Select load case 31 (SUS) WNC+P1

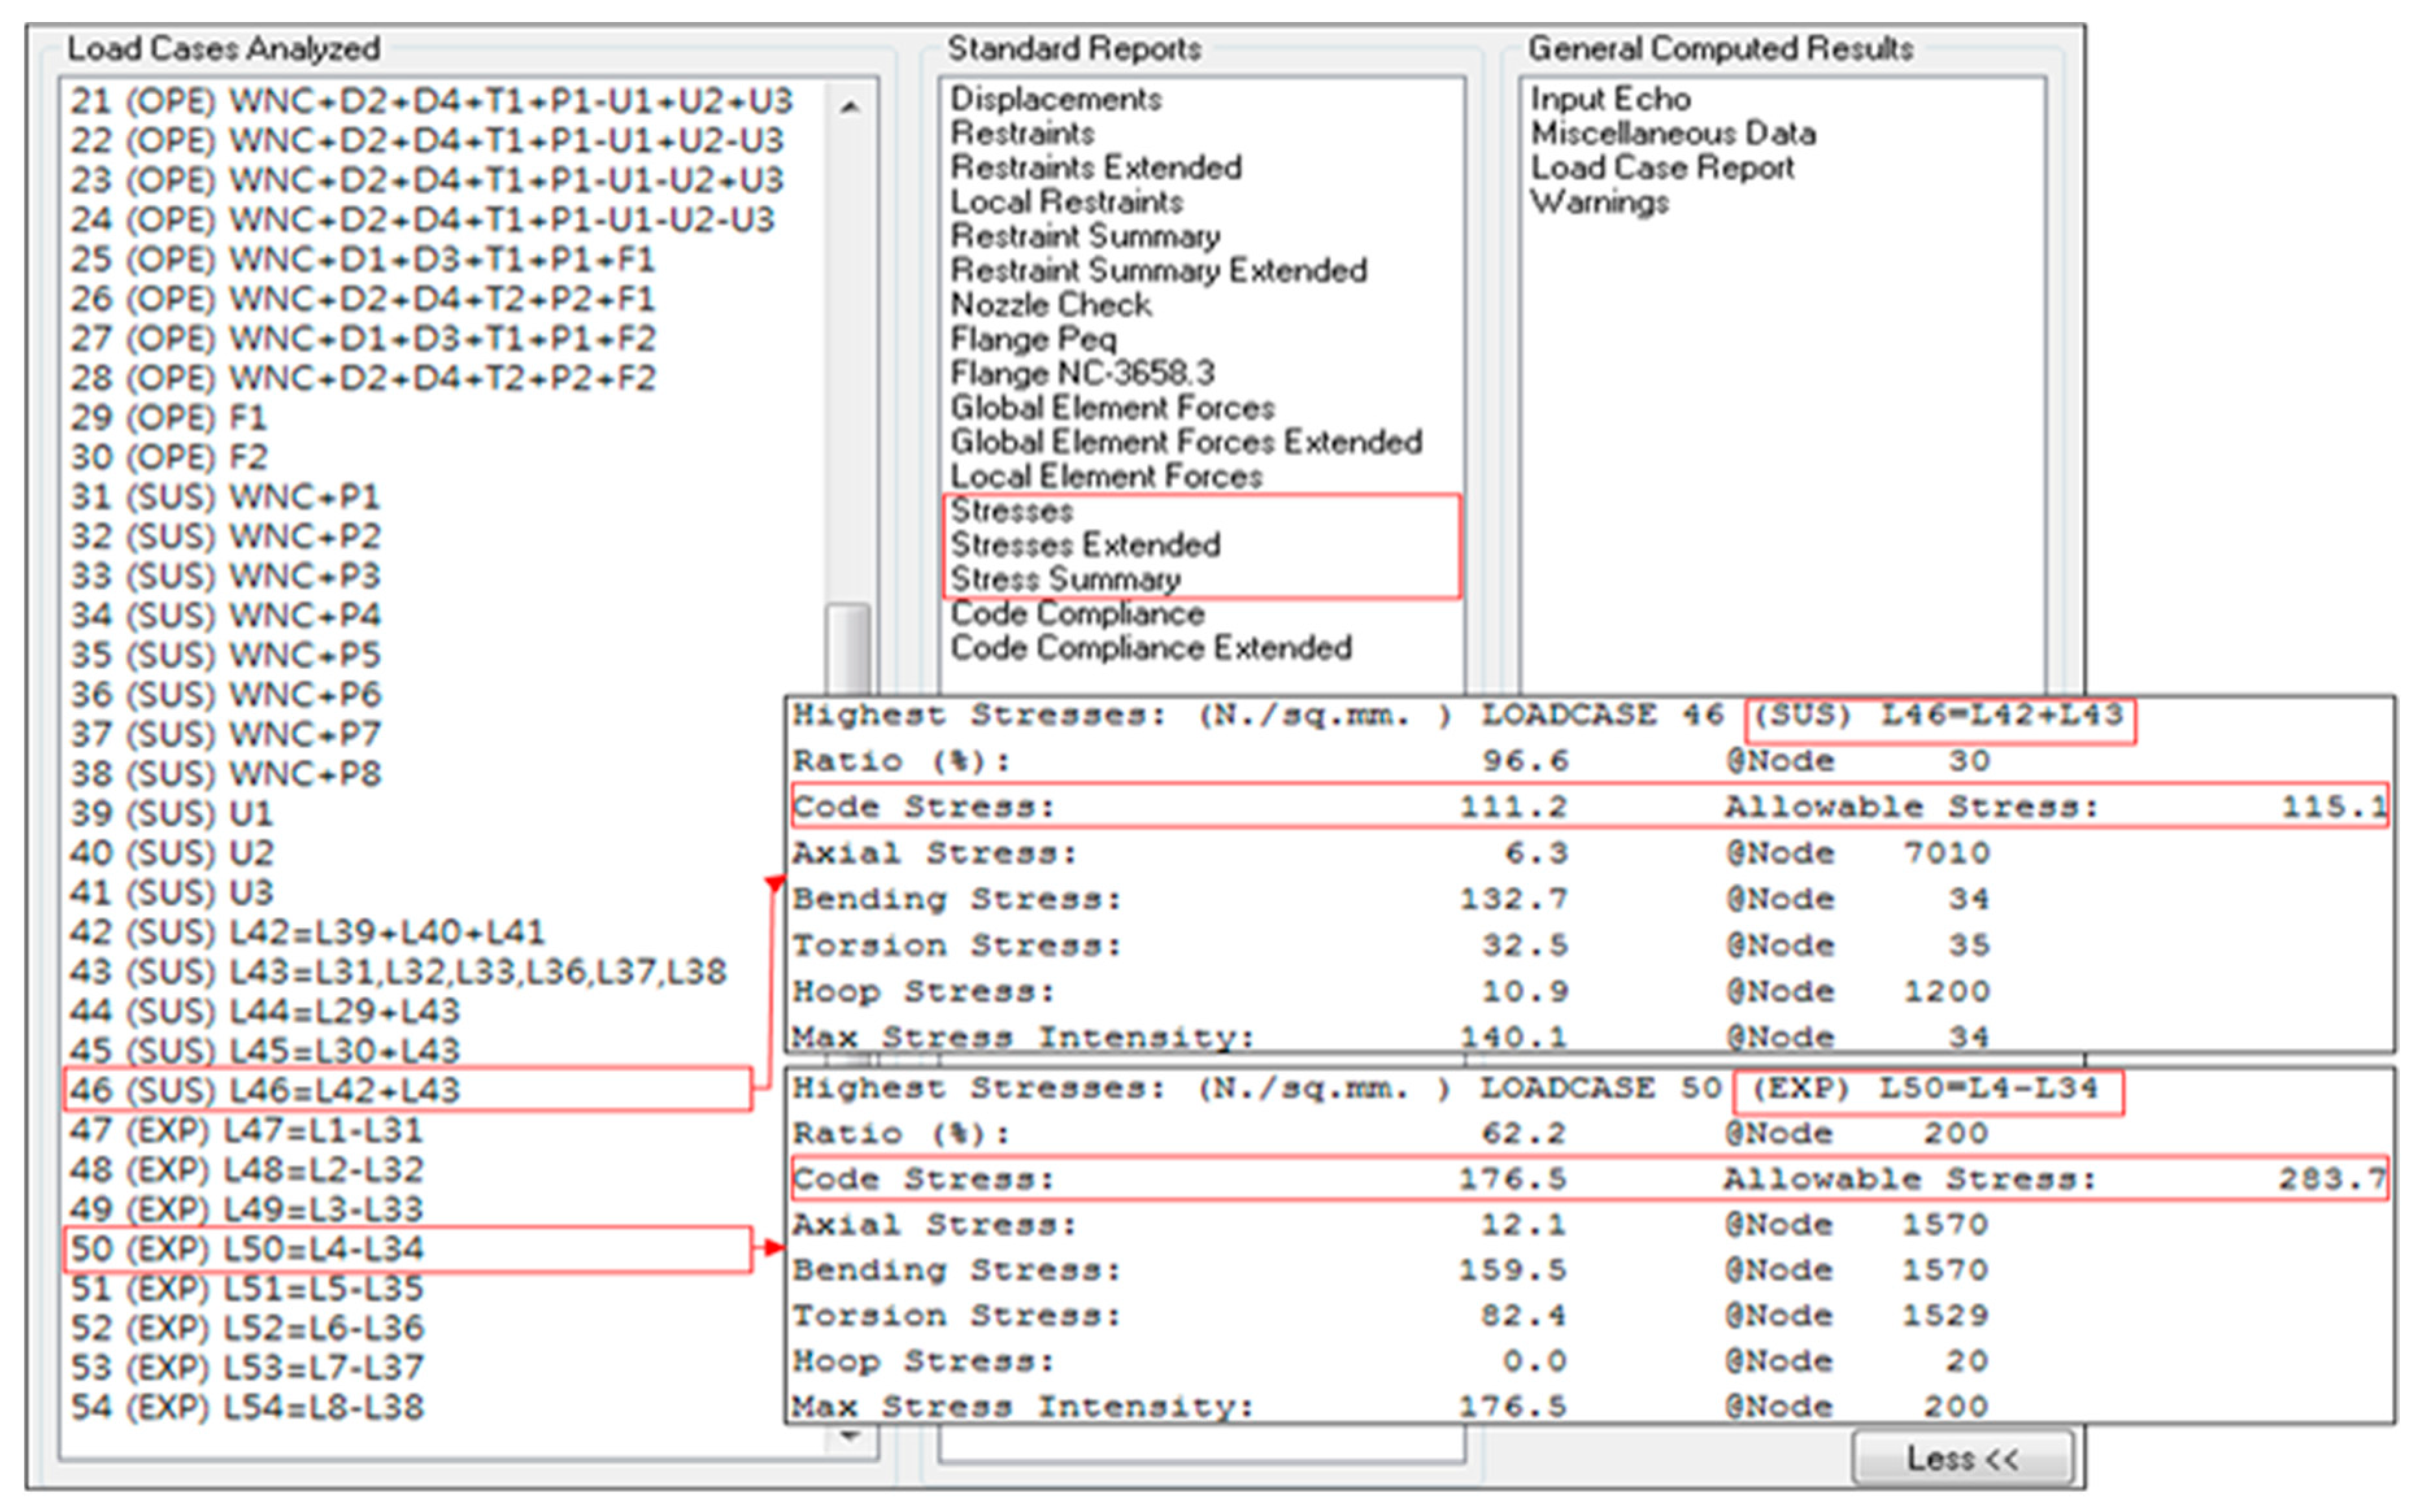point(225,497)
